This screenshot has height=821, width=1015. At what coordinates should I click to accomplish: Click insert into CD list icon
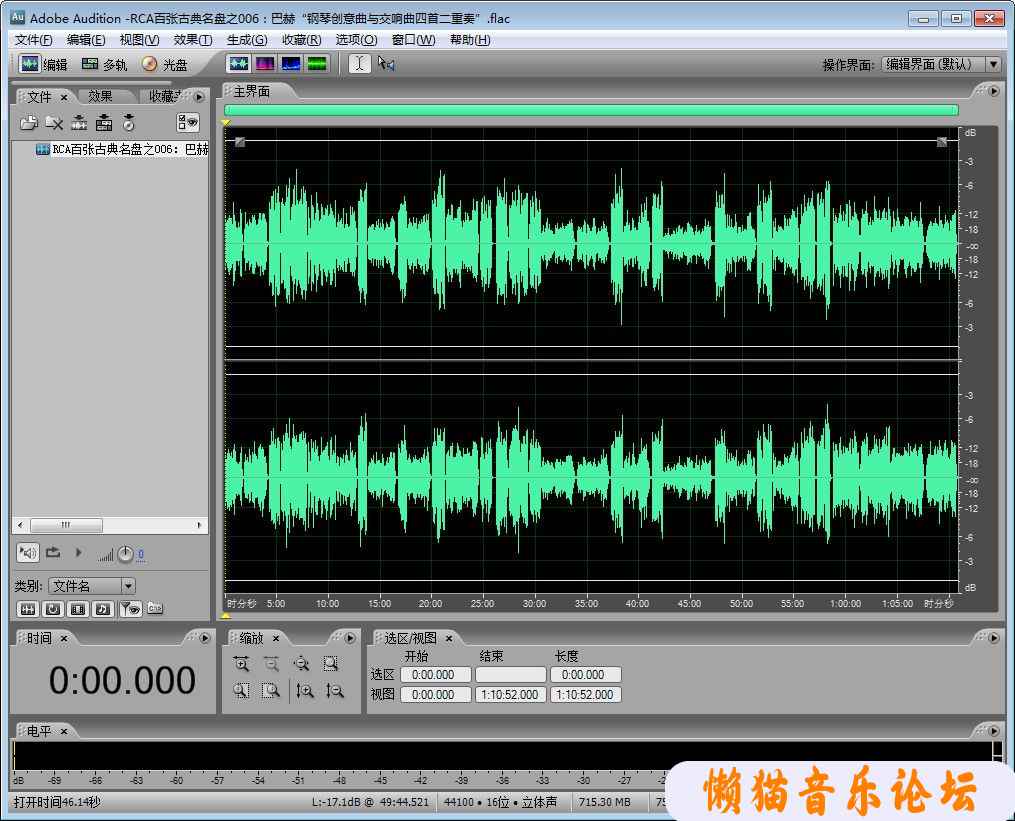click(129, 122)
